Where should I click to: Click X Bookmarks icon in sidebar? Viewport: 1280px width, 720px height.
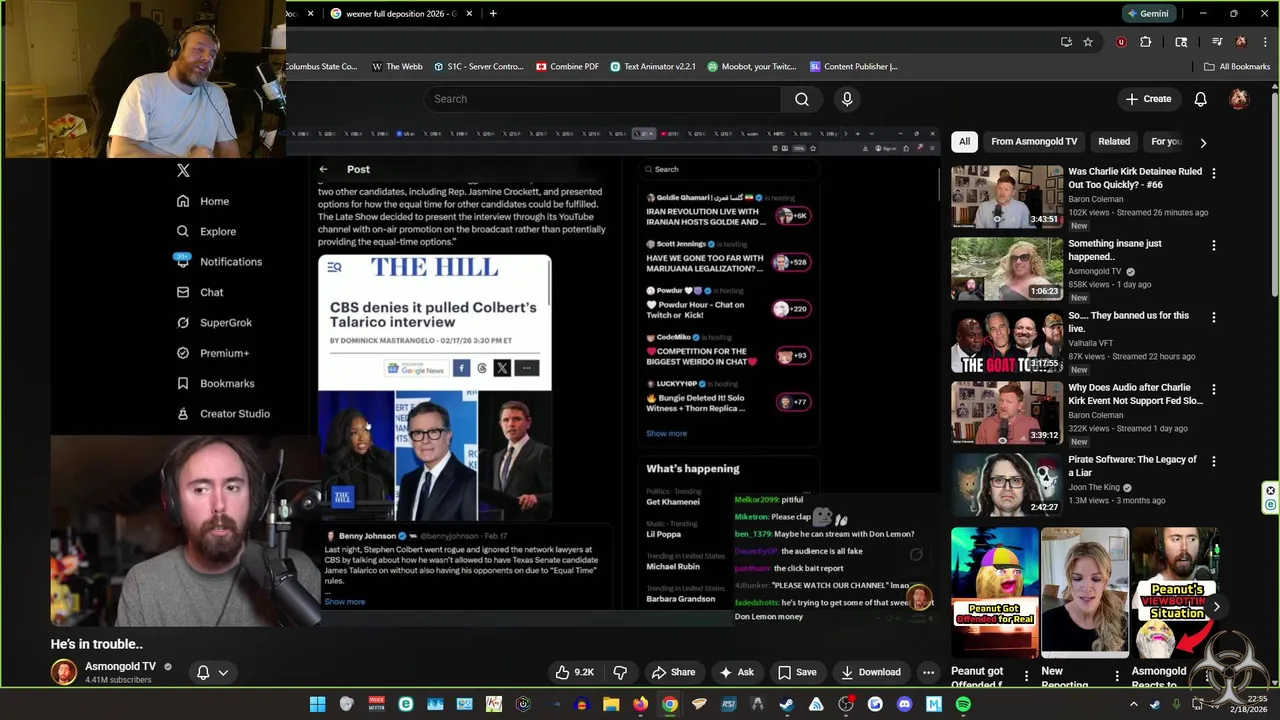point(182,383)
